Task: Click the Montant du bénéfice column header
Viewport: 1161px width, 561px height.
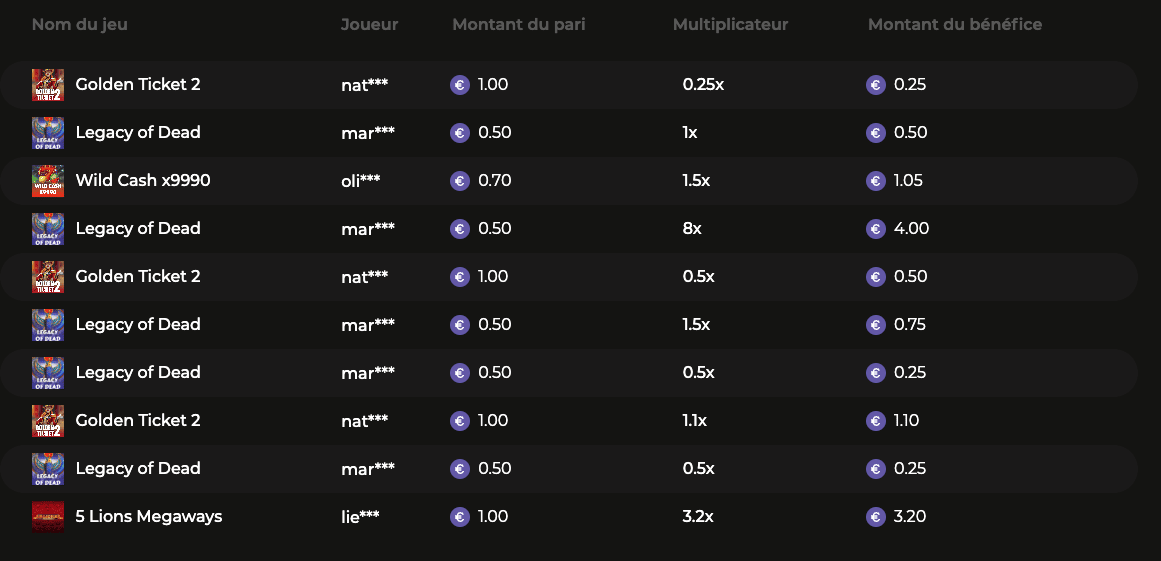Action: [x=955, y=24]
